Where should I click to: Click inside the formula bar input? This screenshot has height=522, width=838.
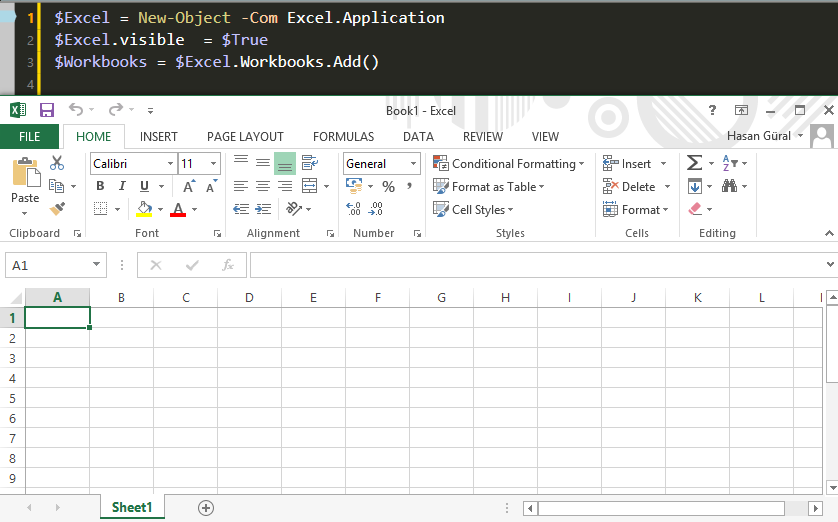(x=537, y=265)
